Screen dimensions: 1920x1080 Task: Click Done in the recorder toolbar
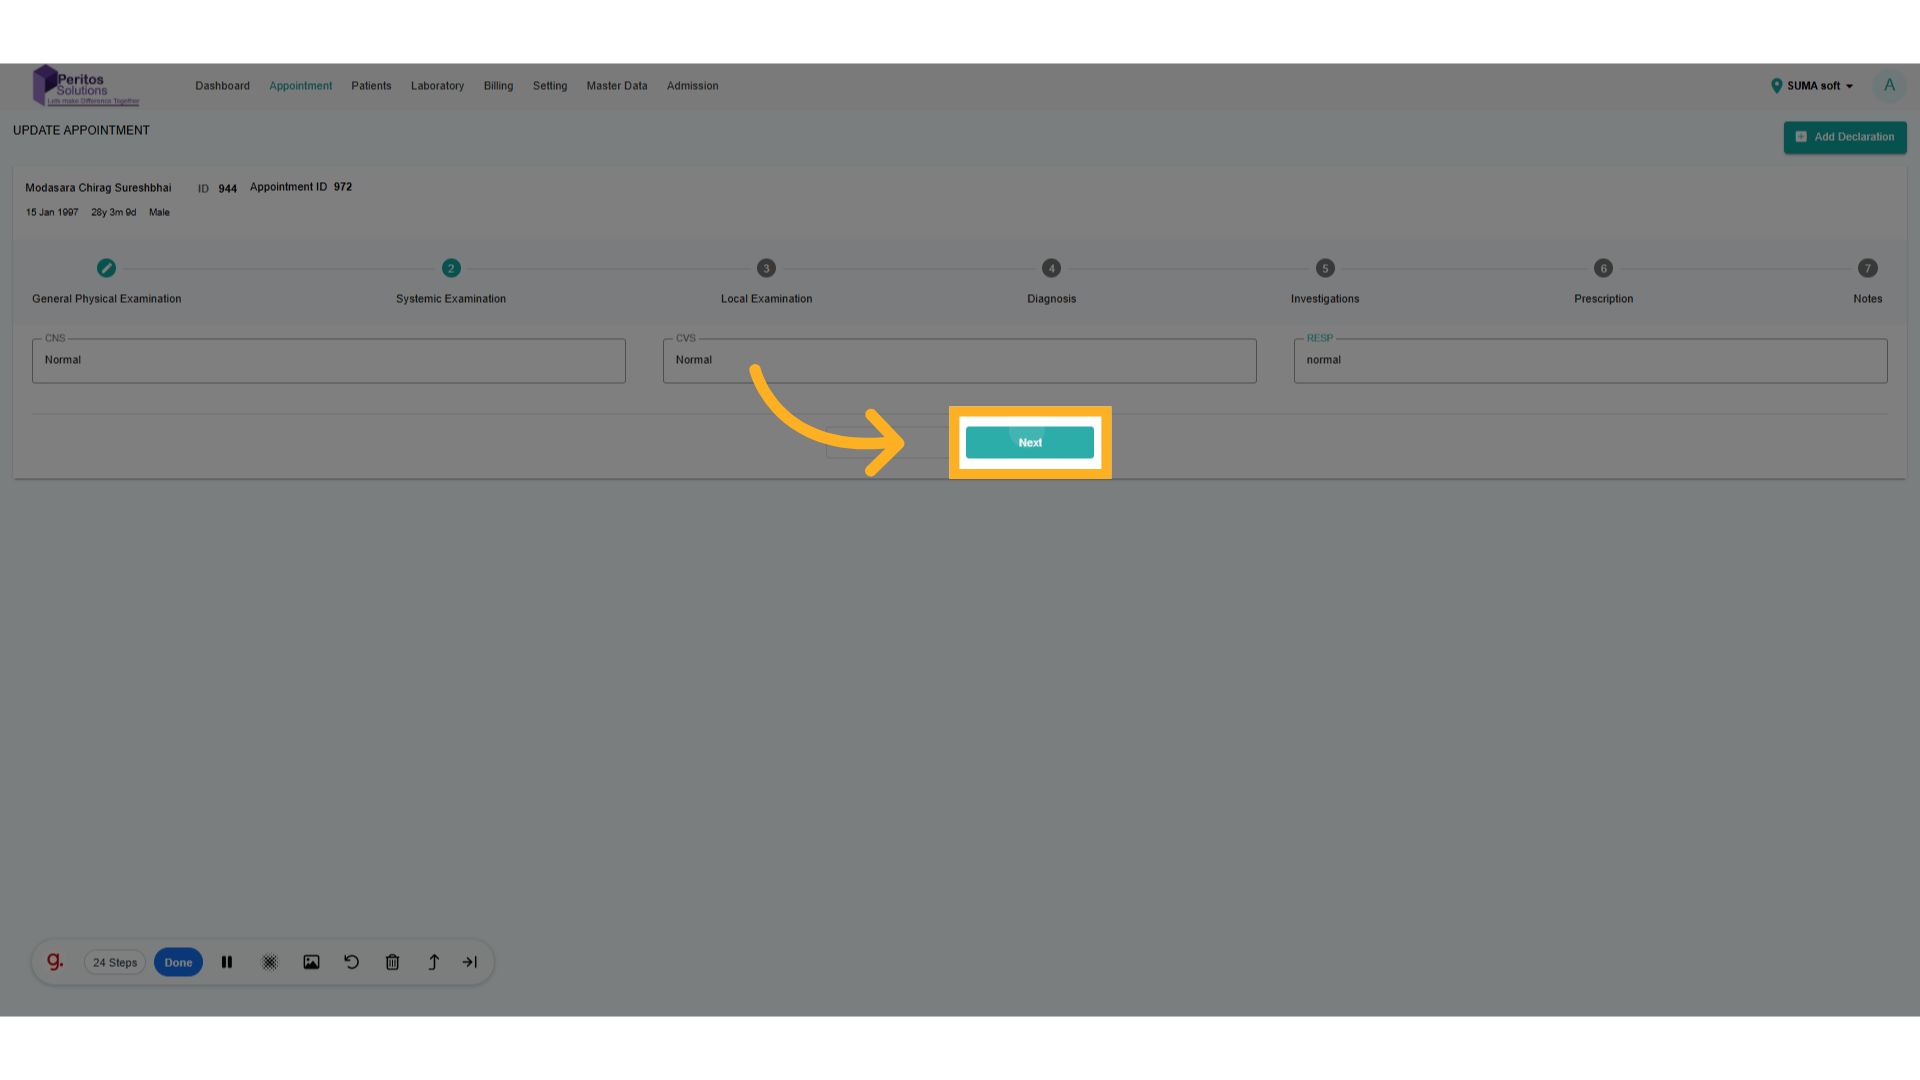coord(178,962)
